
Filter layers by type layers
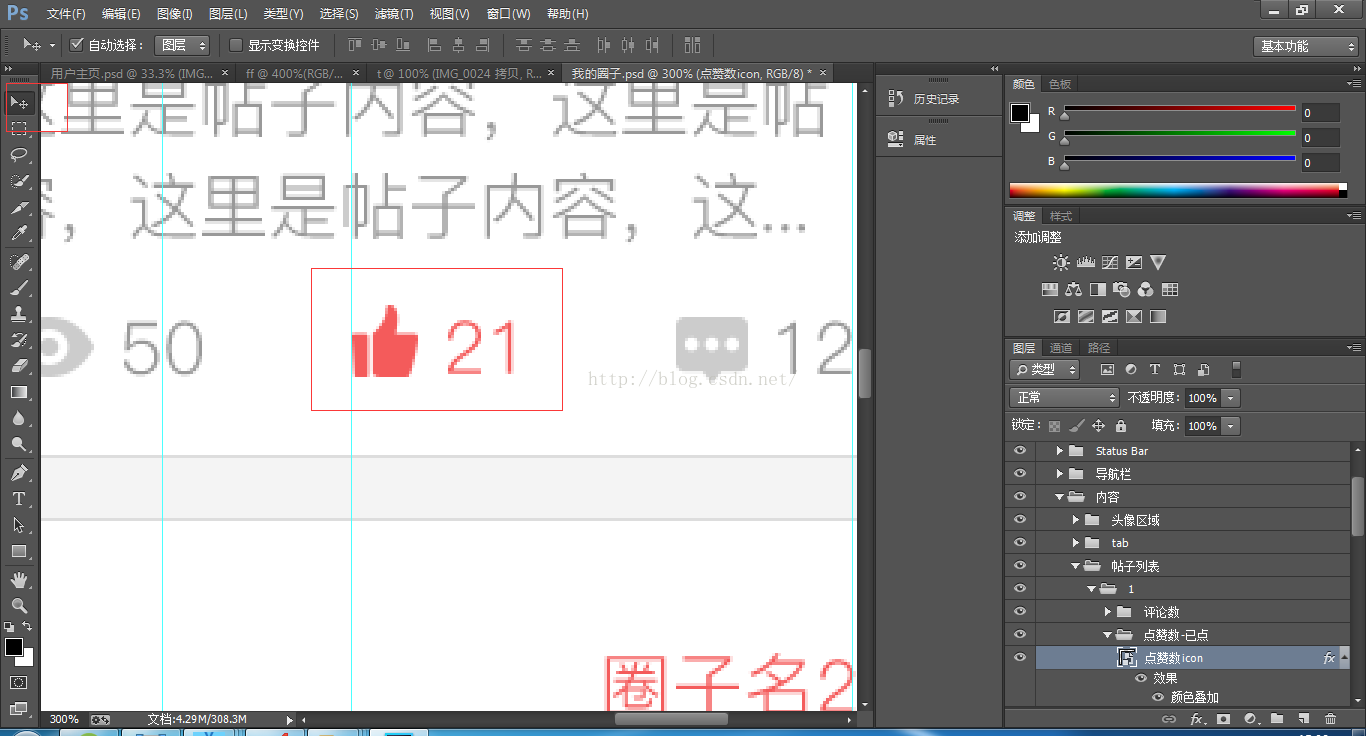click(1155, 369)
